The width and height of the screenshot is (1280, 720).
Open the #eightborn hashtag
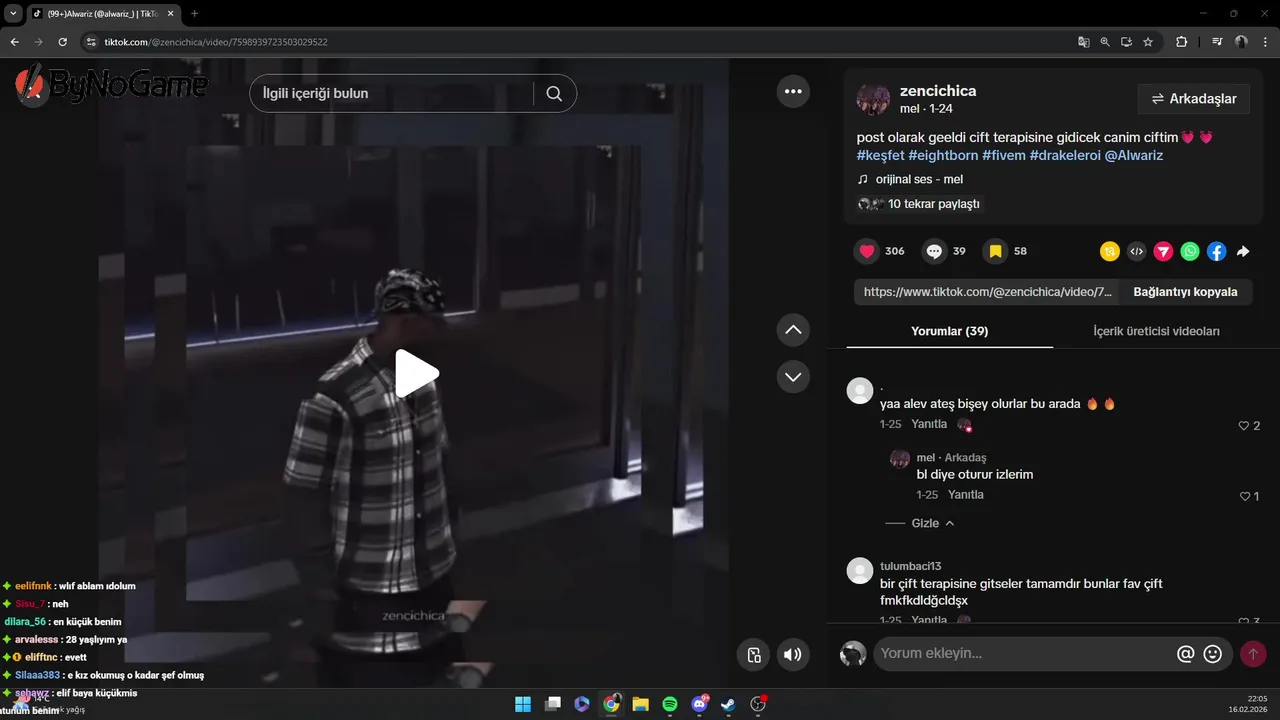pyautogui.click(x=943, y=155)
